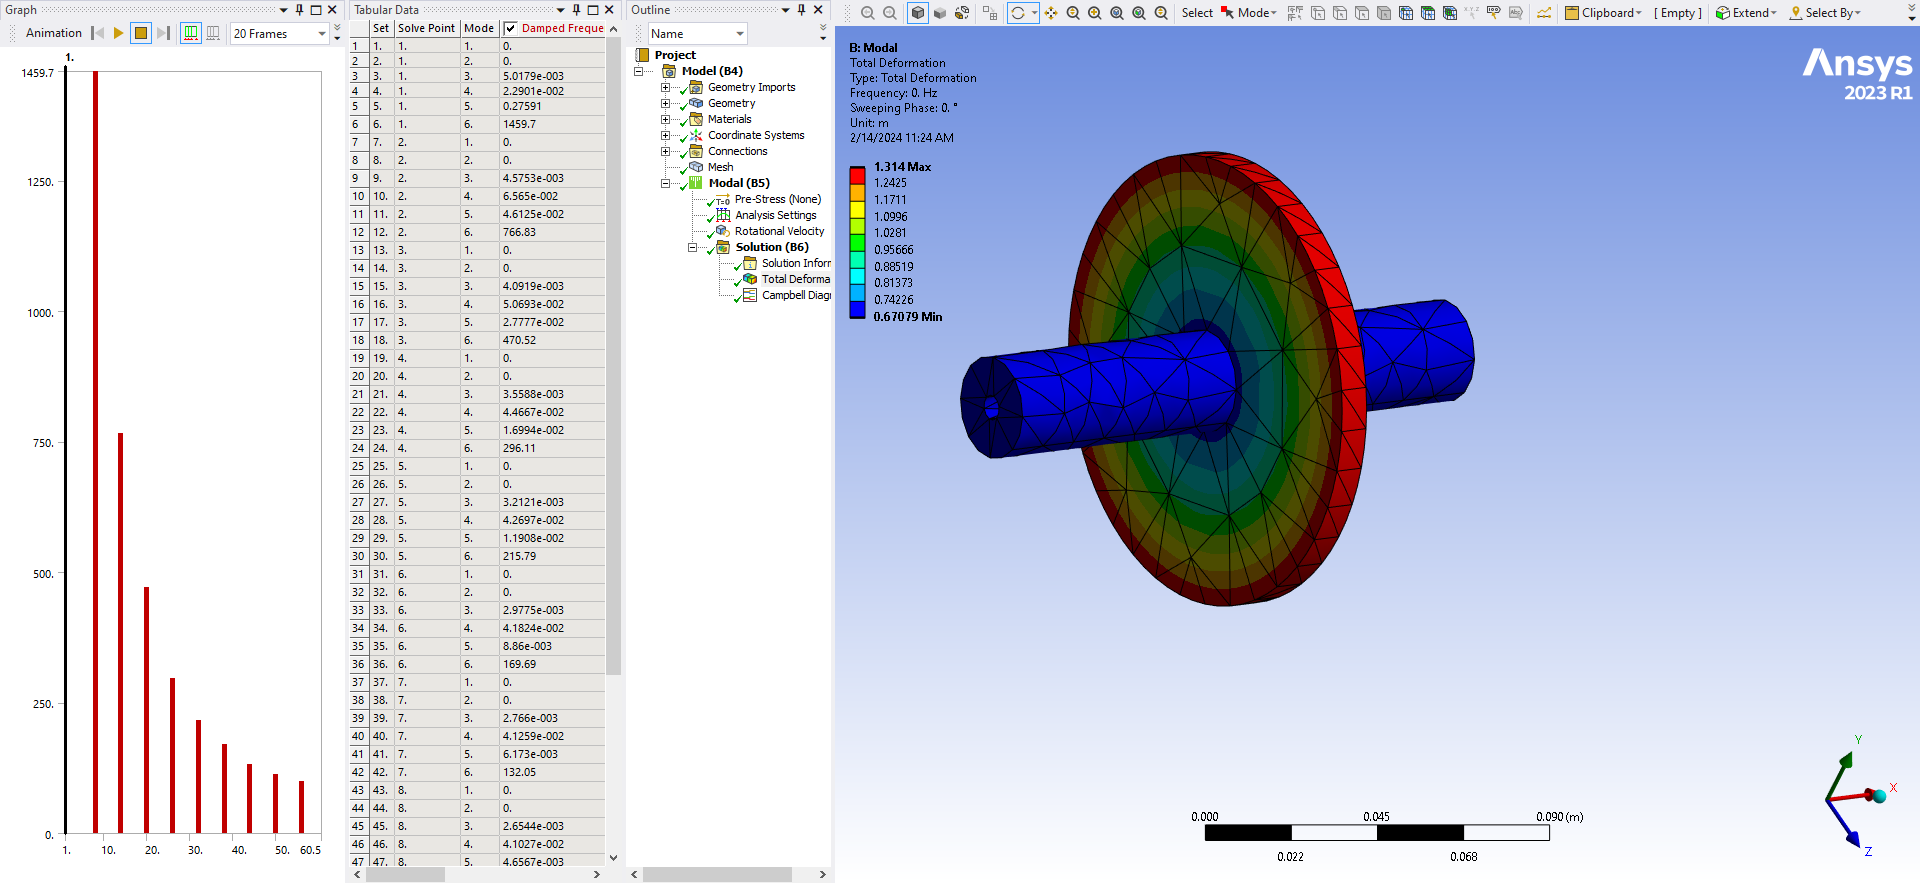Open the selection Mode dropdown
The height and width of the screenshot is (883, 1920).
click(x=1249, y=13)
